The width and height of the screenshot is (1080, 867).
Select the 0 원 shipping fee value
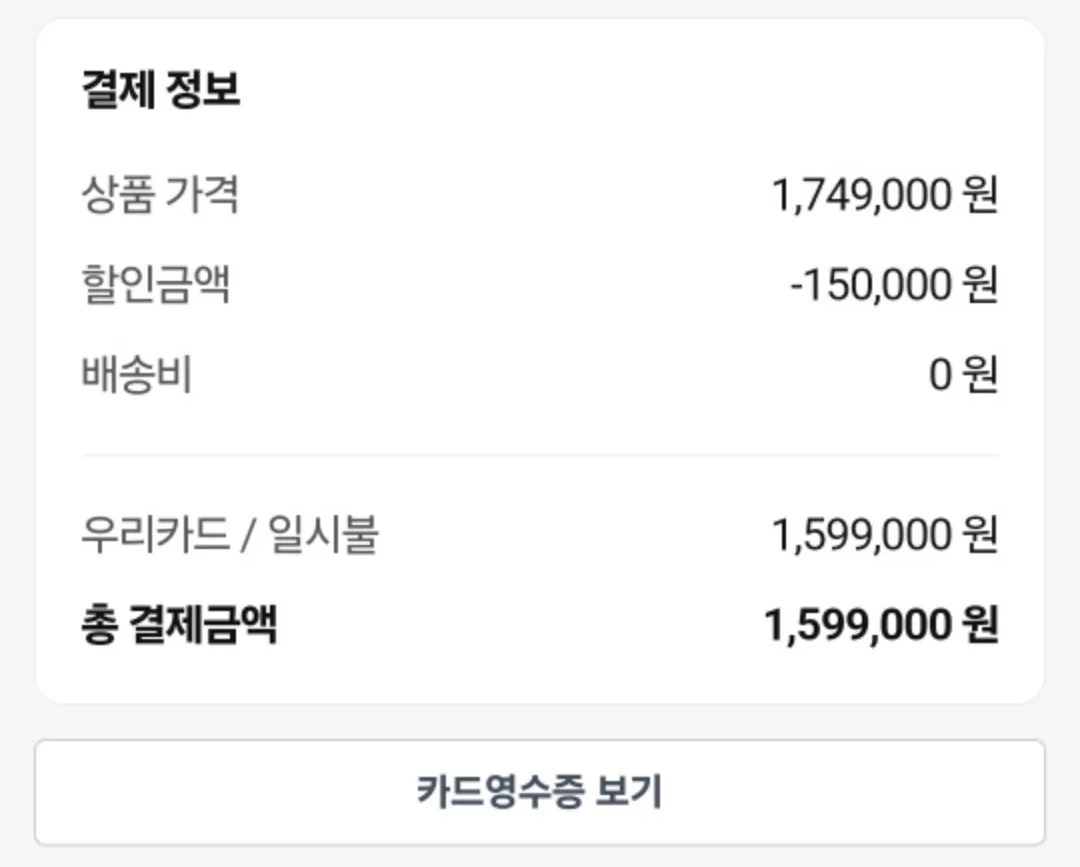pyautogui.click(x=964, y=375)
